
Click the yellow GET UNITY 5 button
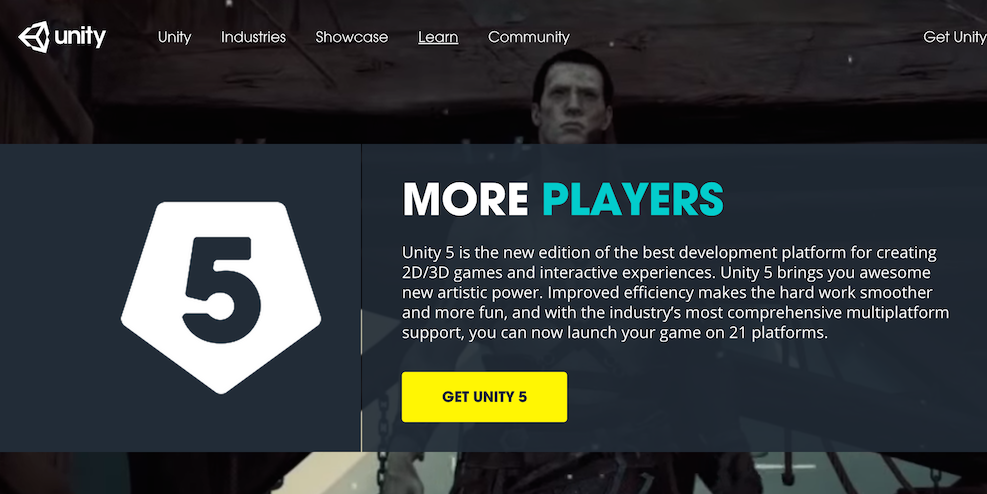pyautogui.click(x=484, y=396)
